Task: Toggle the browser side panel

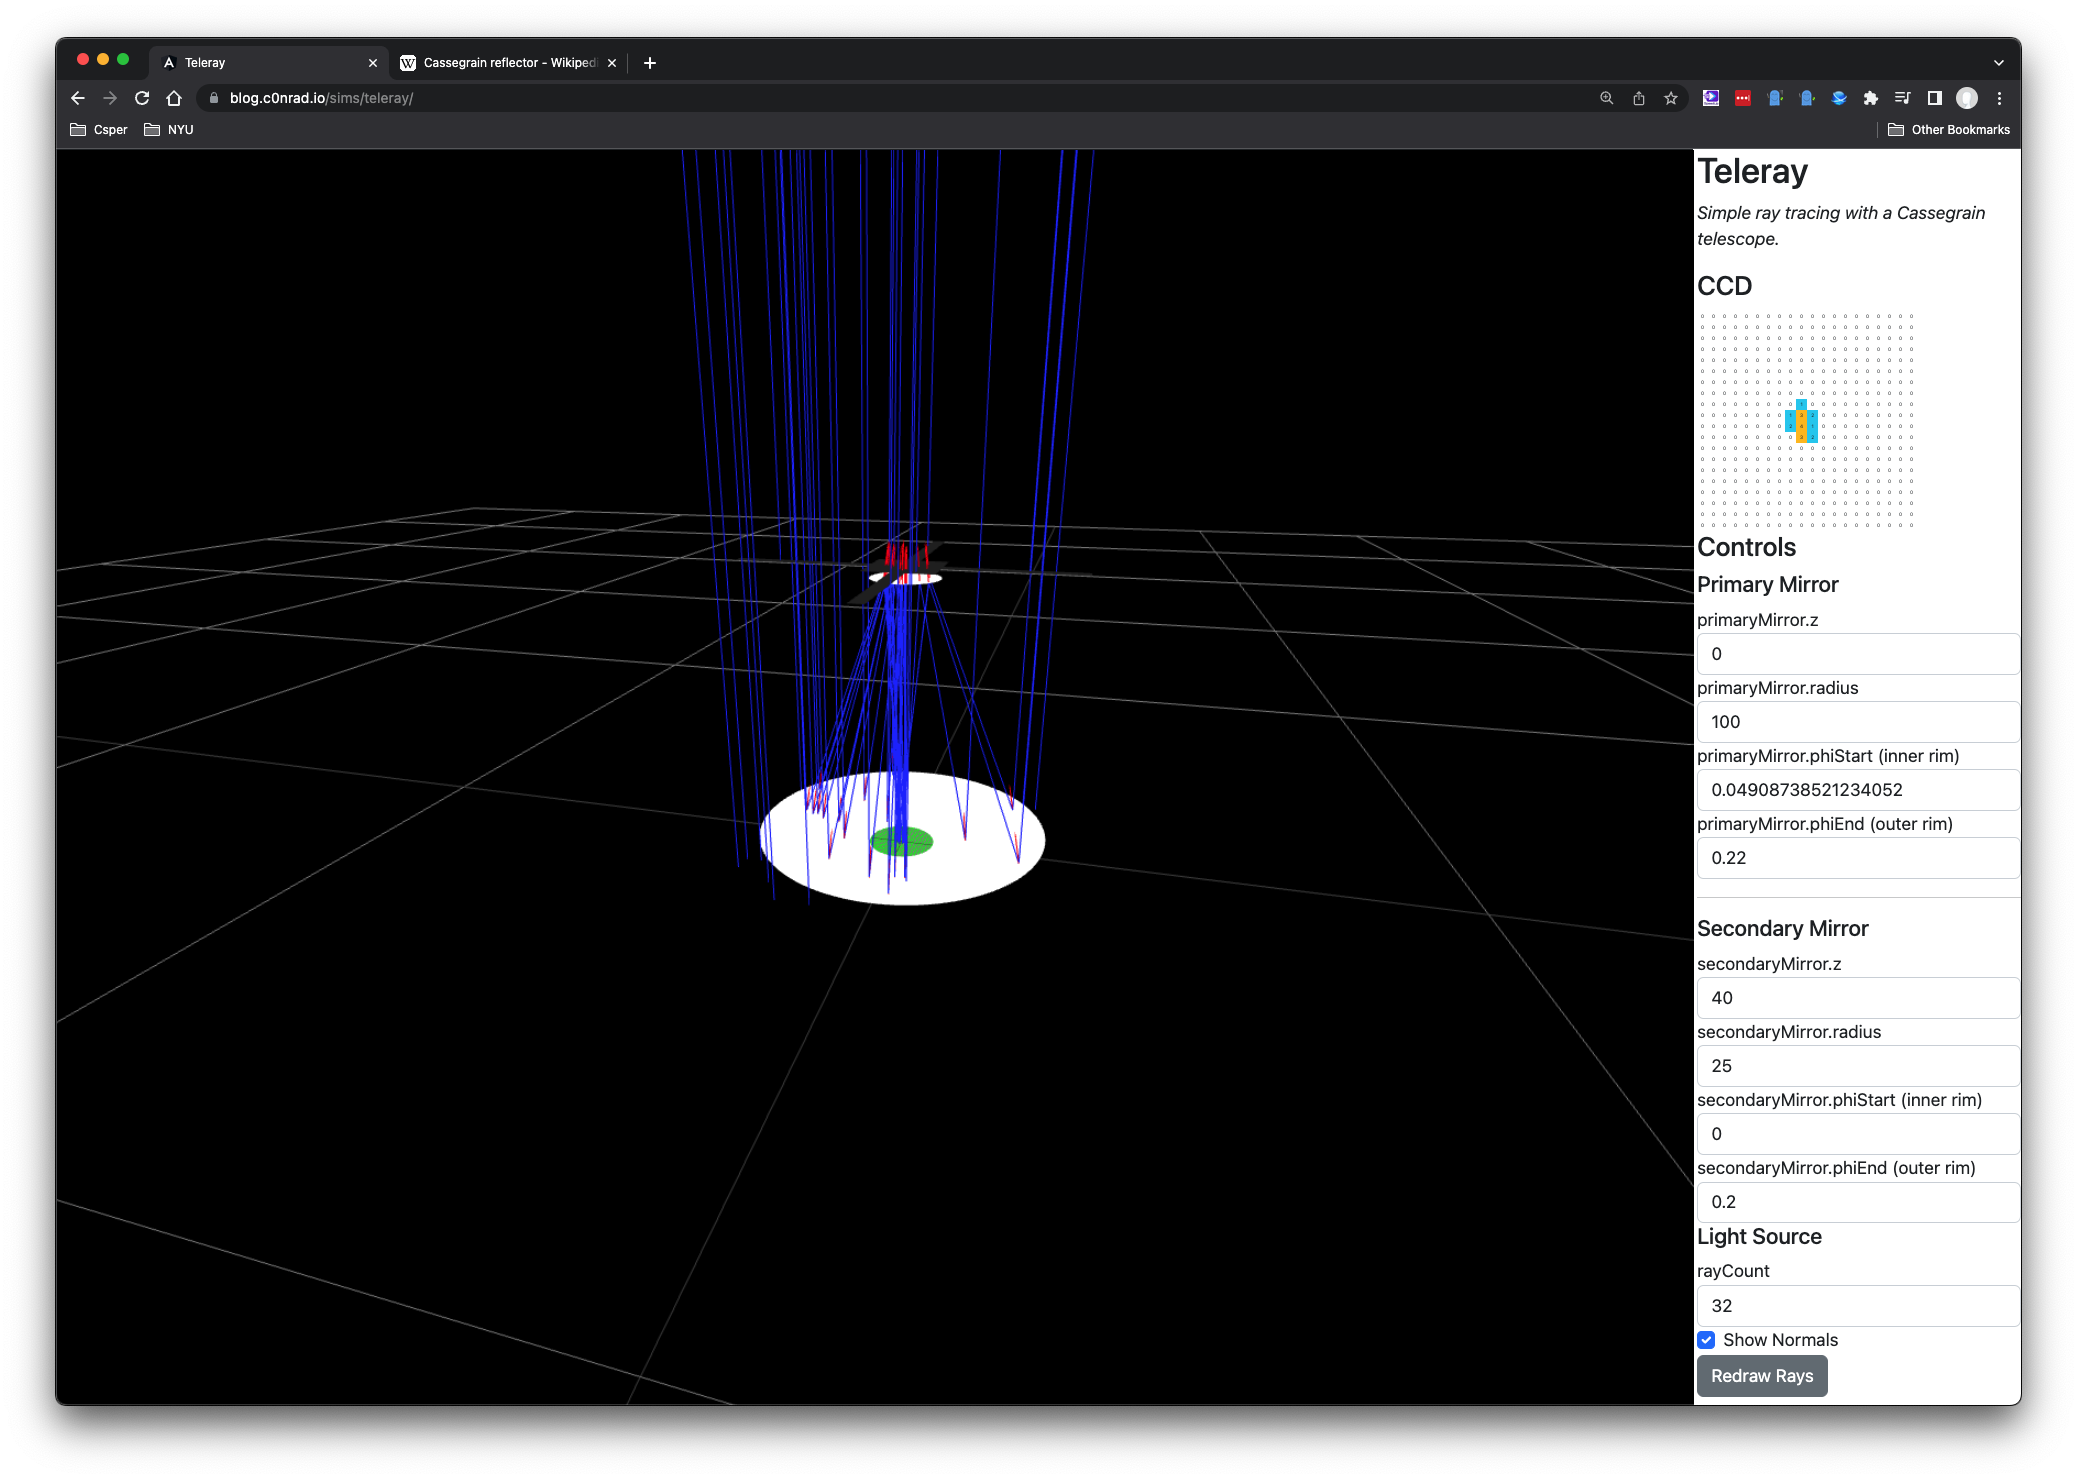Action: 1934,98
